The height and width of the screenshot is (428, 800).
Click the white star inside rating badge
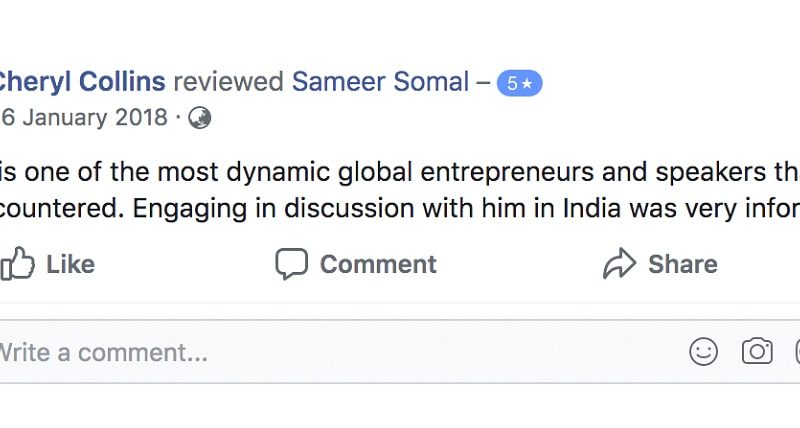point(527,83)
